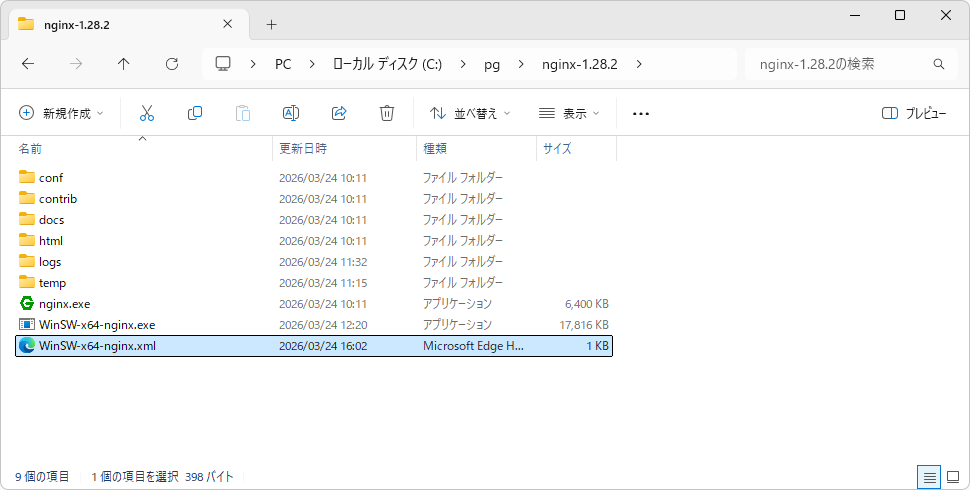Switch to details view icon in status bar
Image resolution: width=970 pixels, height=490 pixels.
pos(929,477)
